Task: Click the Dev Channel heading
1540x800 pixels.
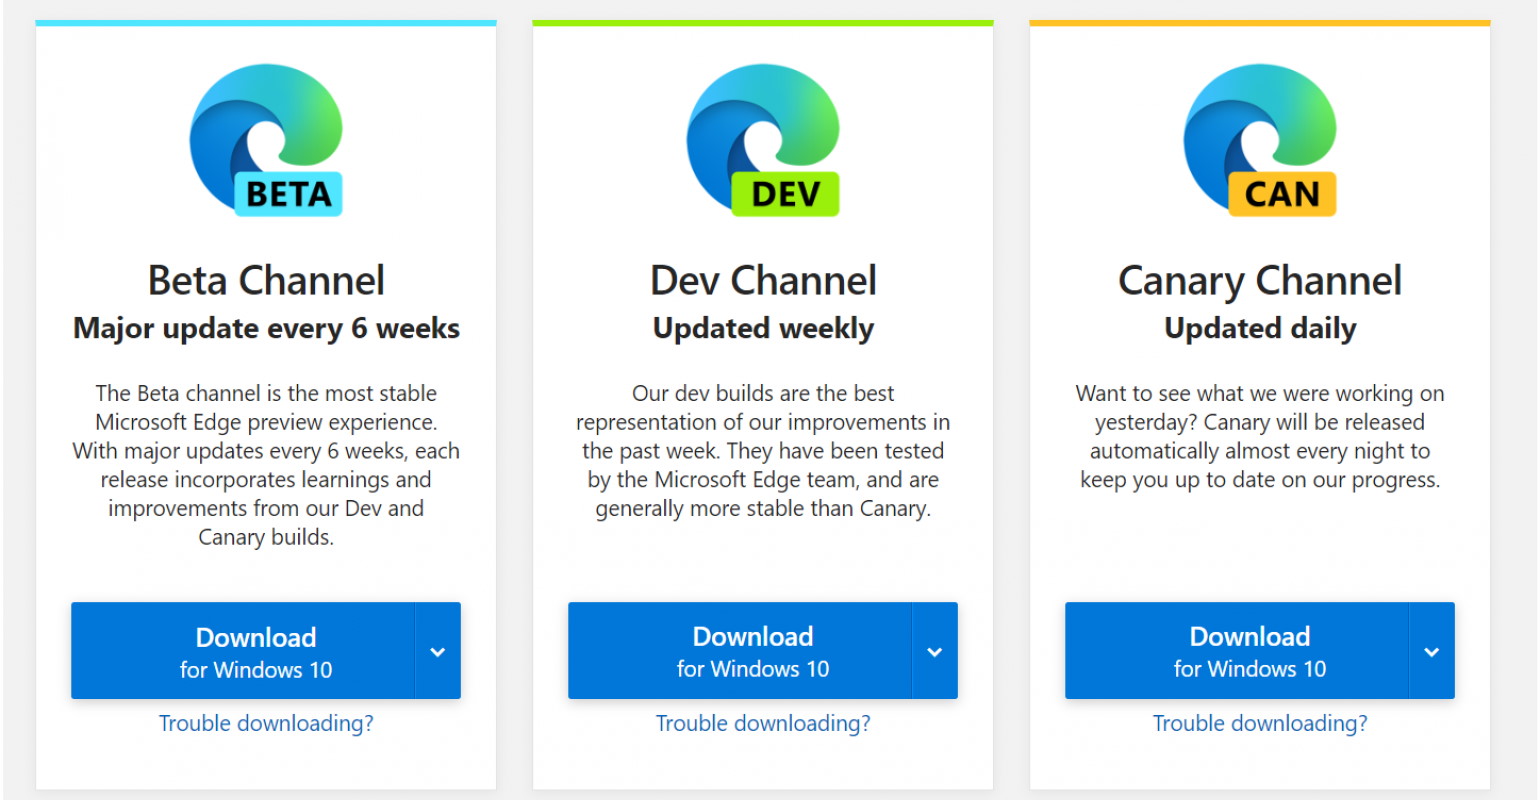Action: click(763, 281)
